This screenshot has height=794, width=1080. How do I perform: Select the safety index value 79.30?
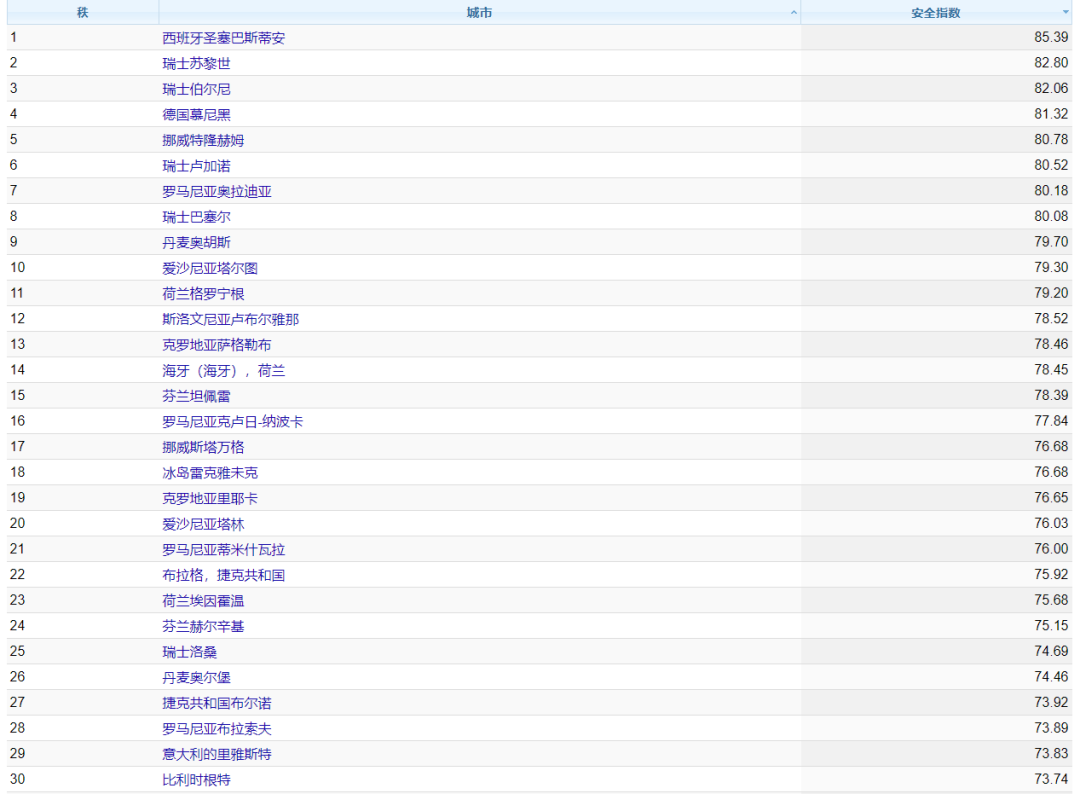pyautogui.click(x=1051, y=267)
